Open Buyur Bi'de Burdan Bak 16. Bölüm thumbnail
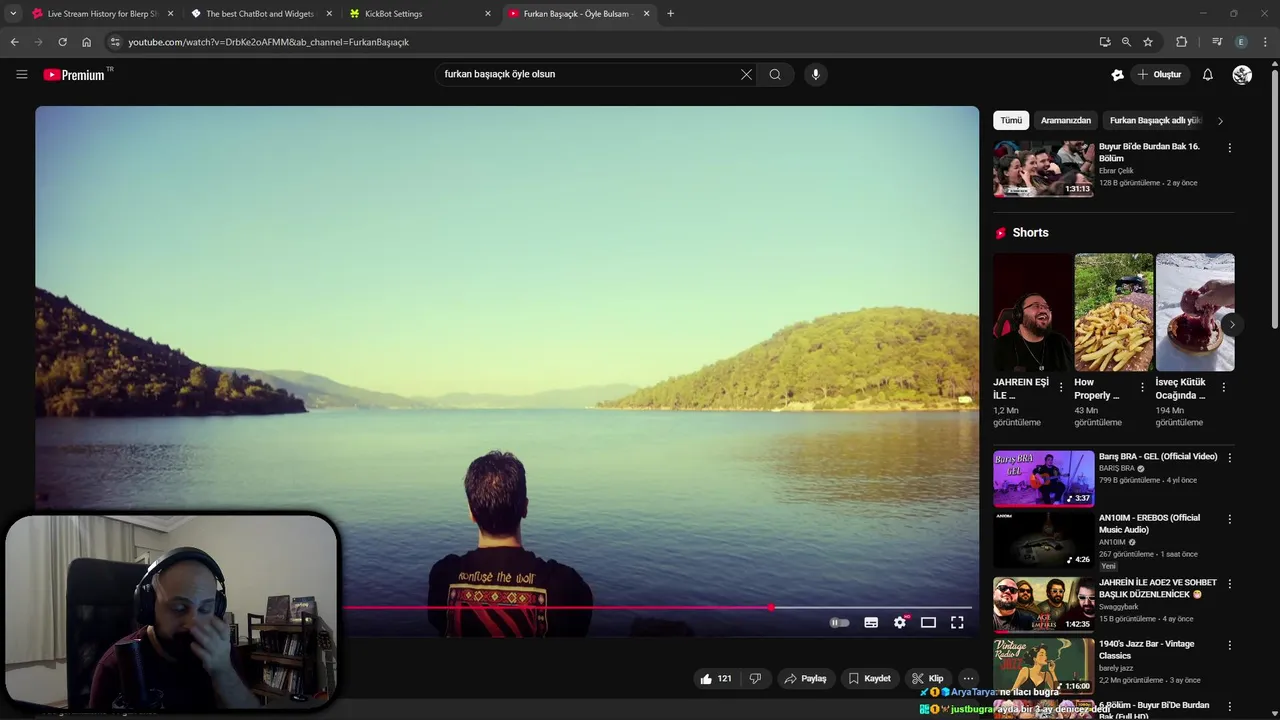This screenshot has height=720, width=1280. click(1043, 169)
